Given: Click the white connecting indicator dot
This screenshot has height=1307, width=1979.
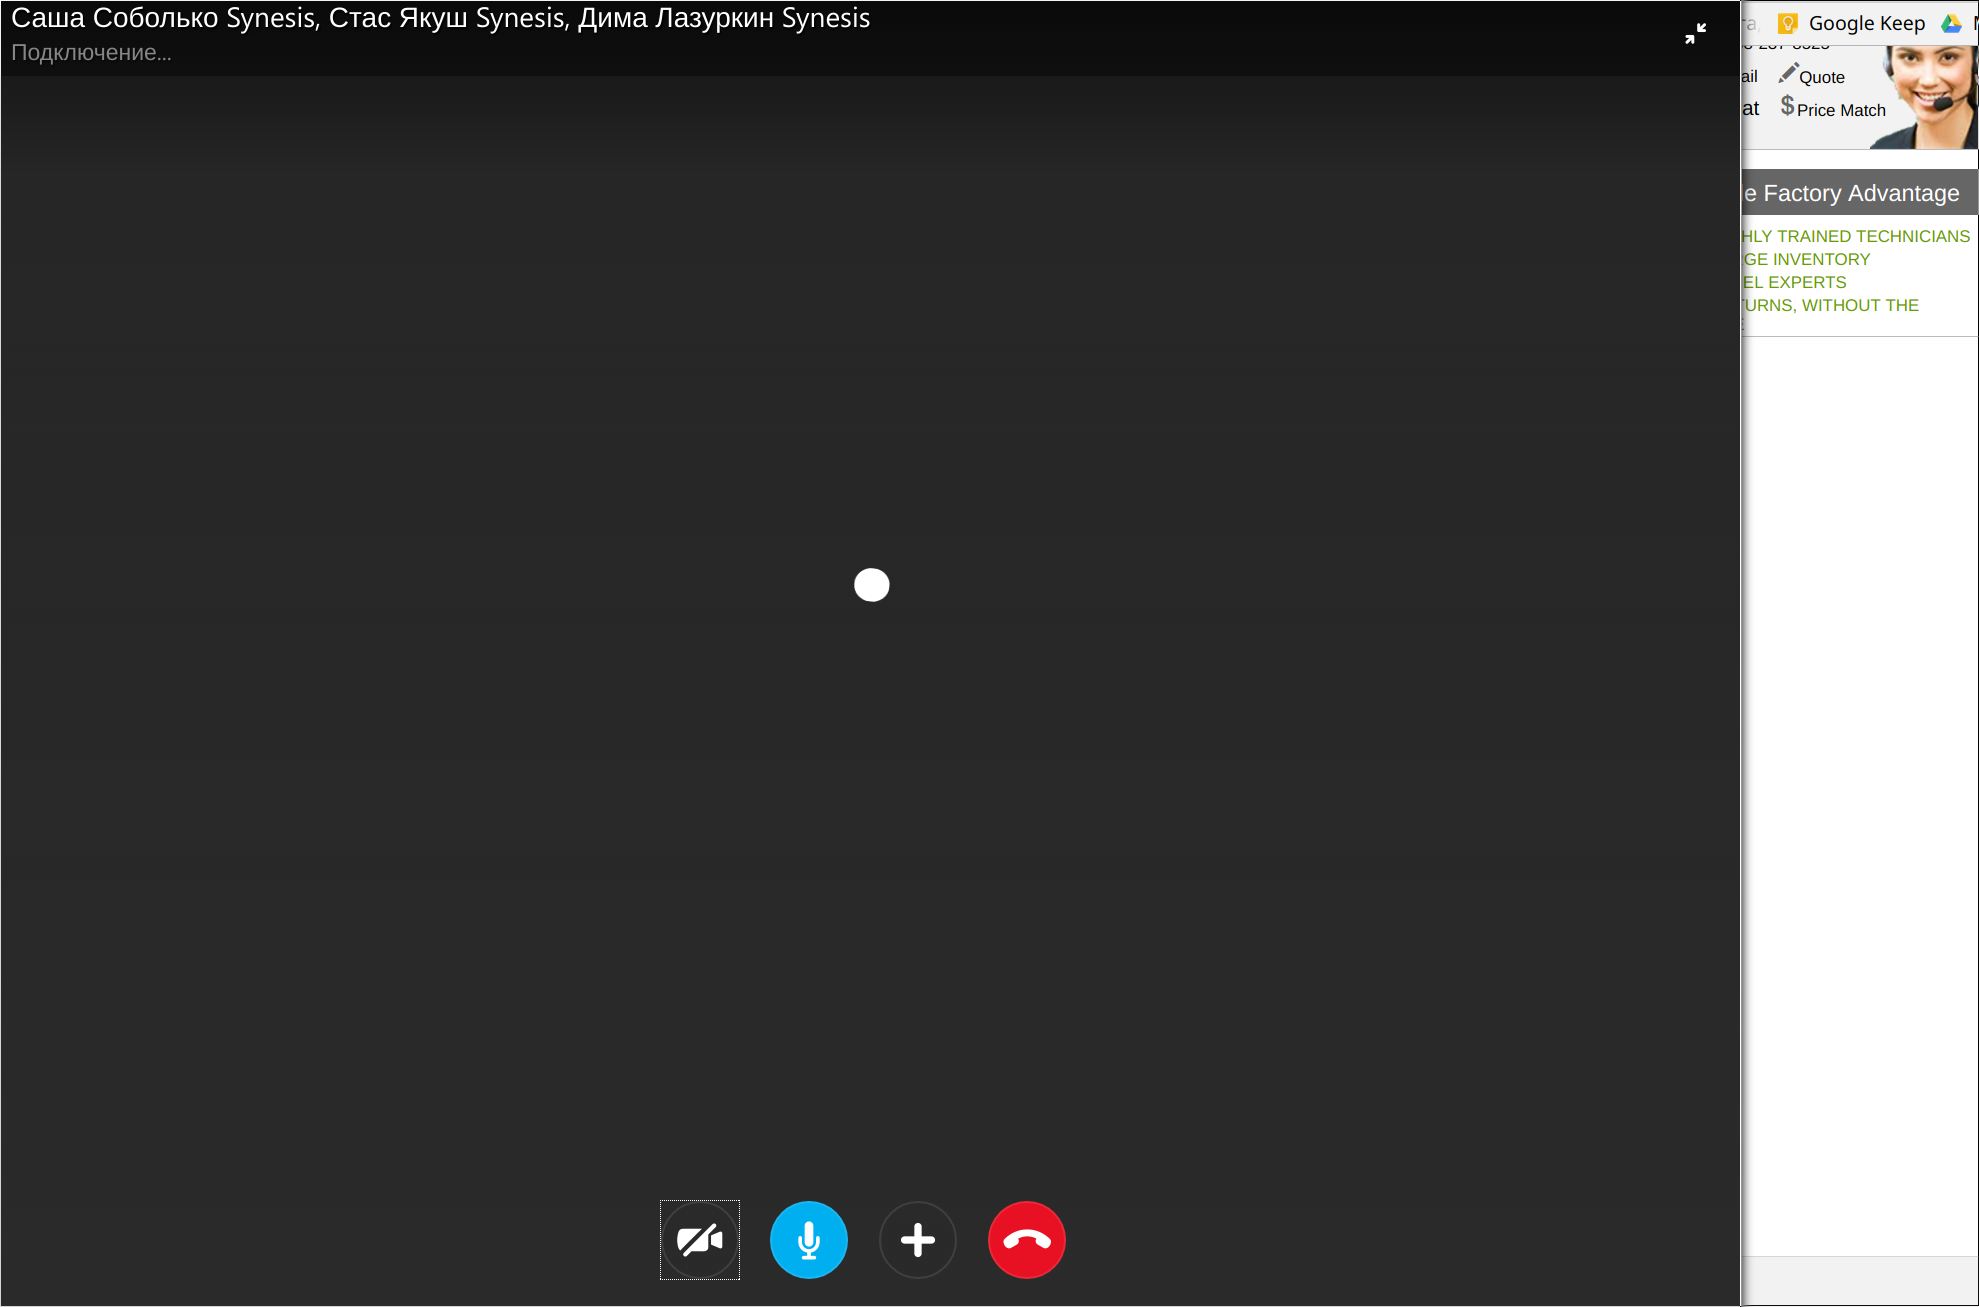Looking at the screenshot, I should click(872, 585).
